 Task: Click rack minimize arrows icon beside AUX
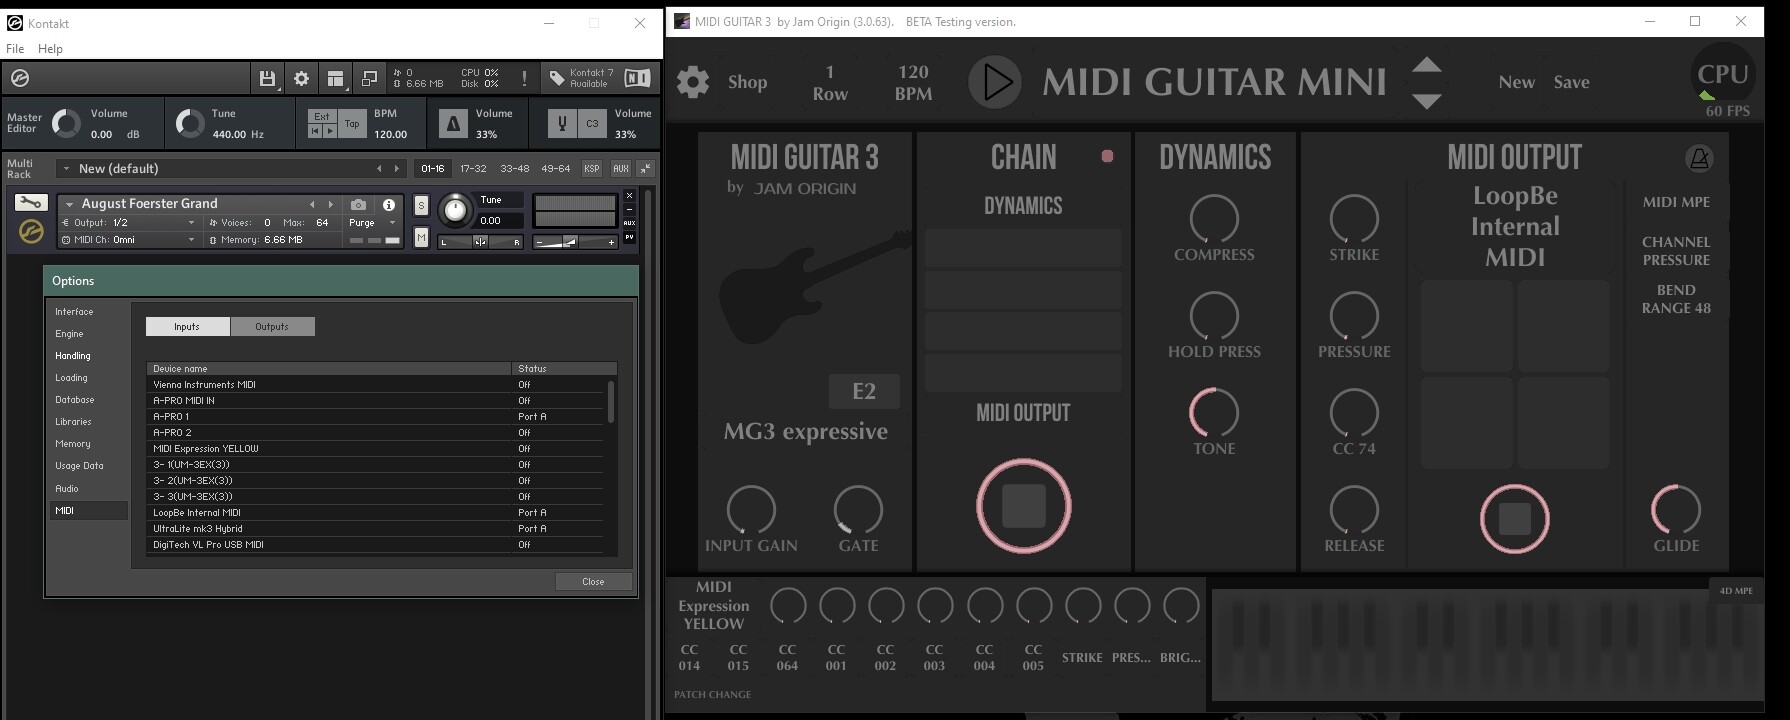point(645,168)
